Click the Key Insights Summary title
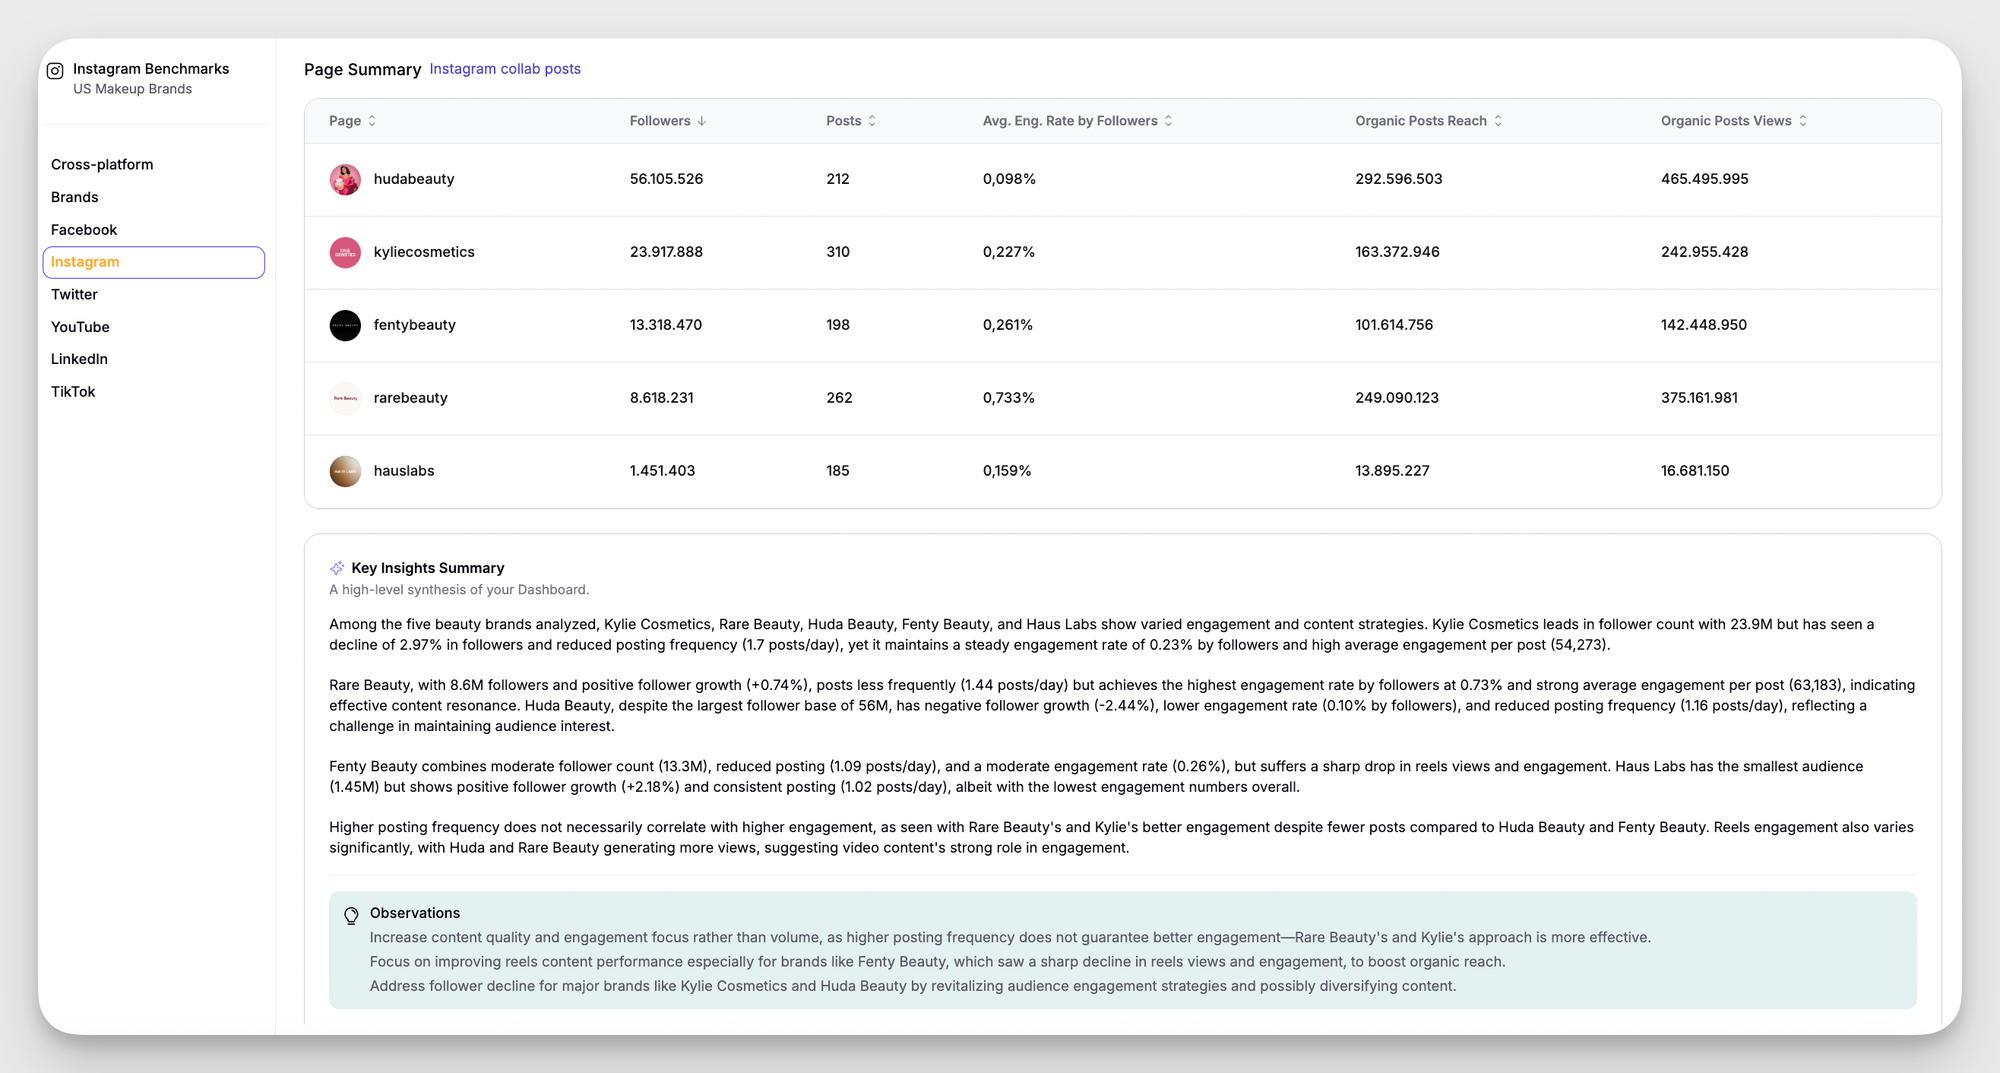Screen dimensions: 2000x1073 pos(428,568)
